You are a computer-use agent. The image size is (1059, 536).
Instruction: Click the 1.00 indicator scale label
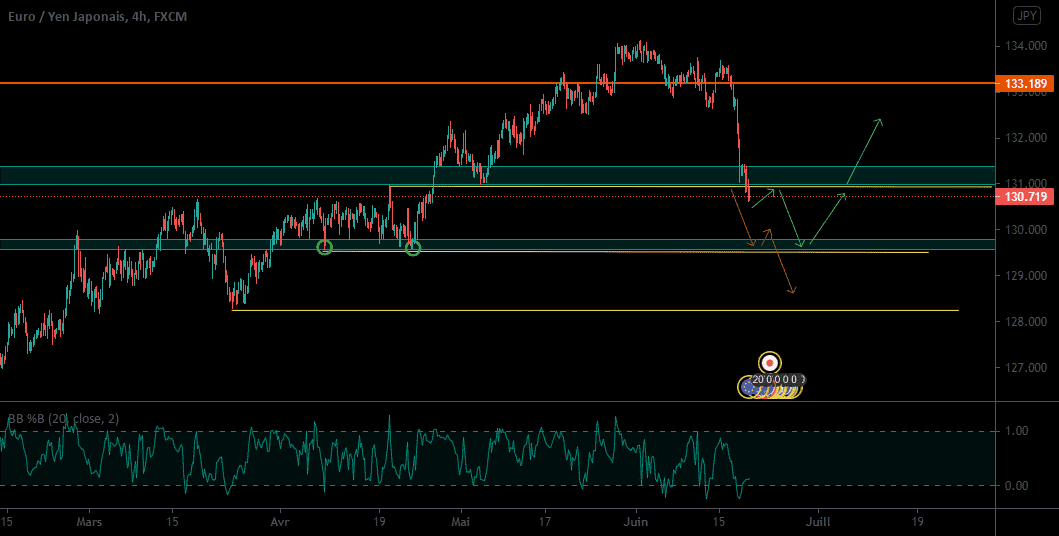1017,431
